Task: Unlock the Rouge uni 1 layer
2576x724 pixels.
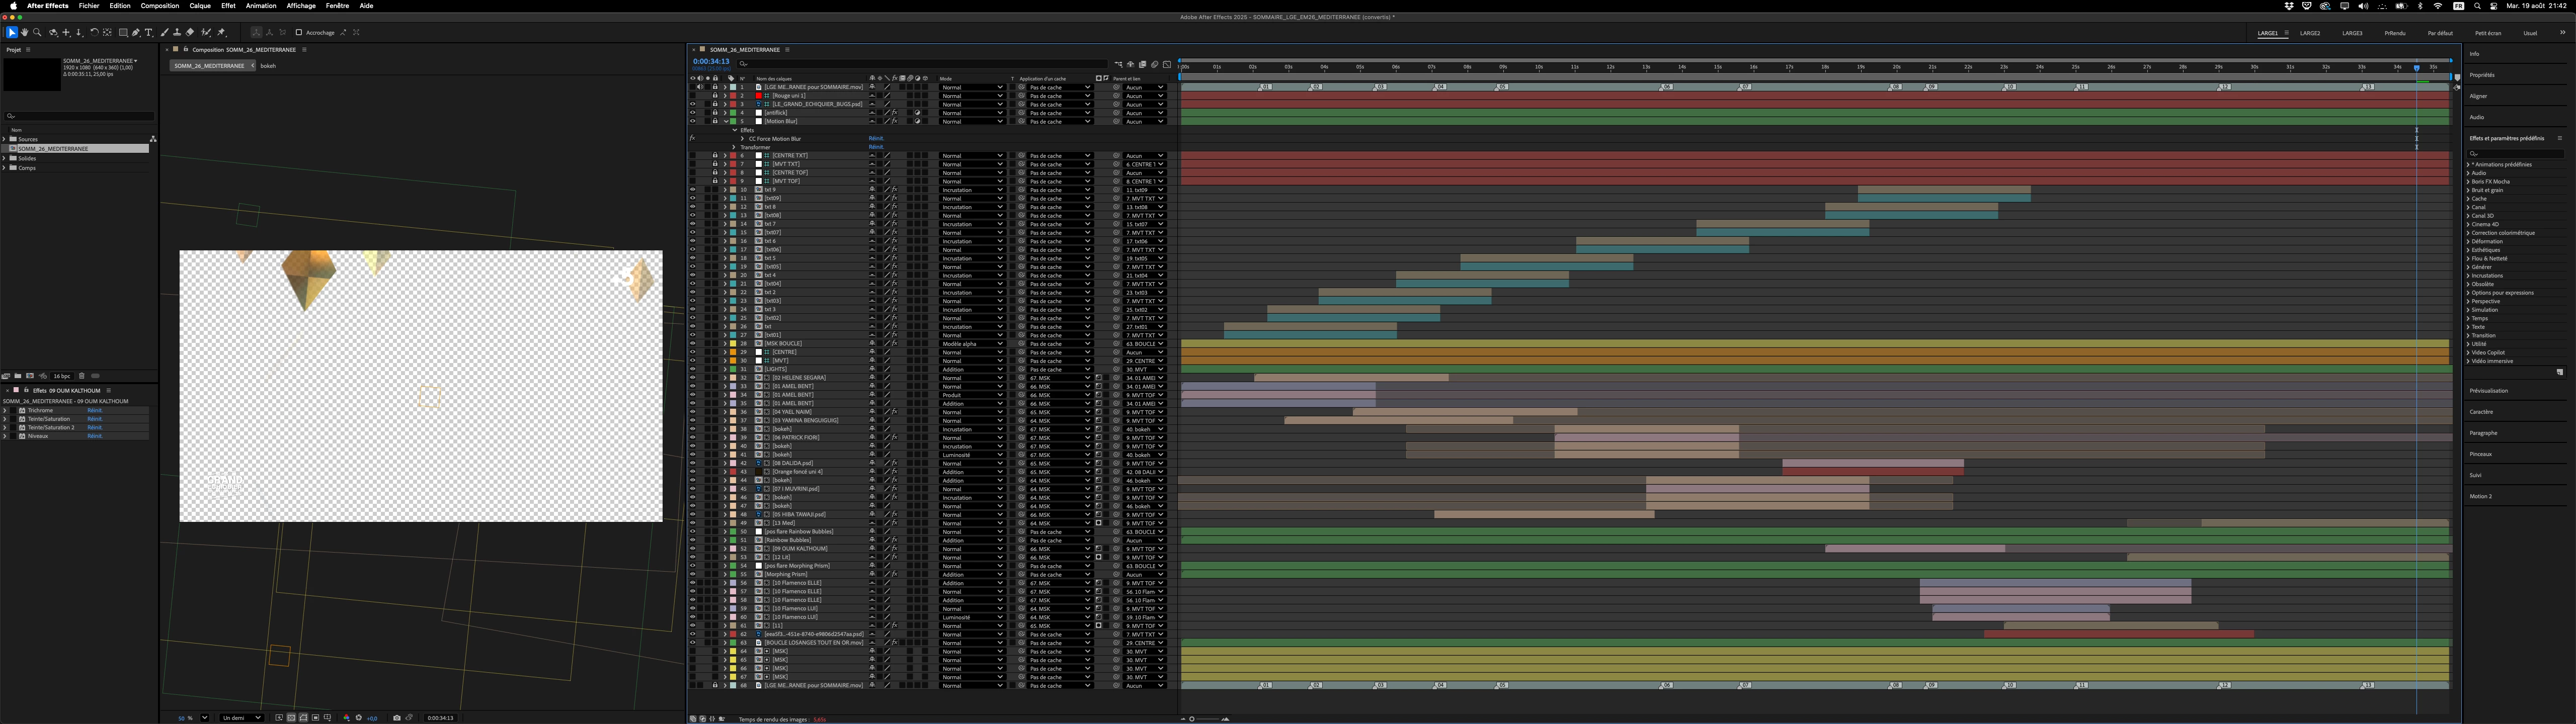Action: click(x=715, y=96)
